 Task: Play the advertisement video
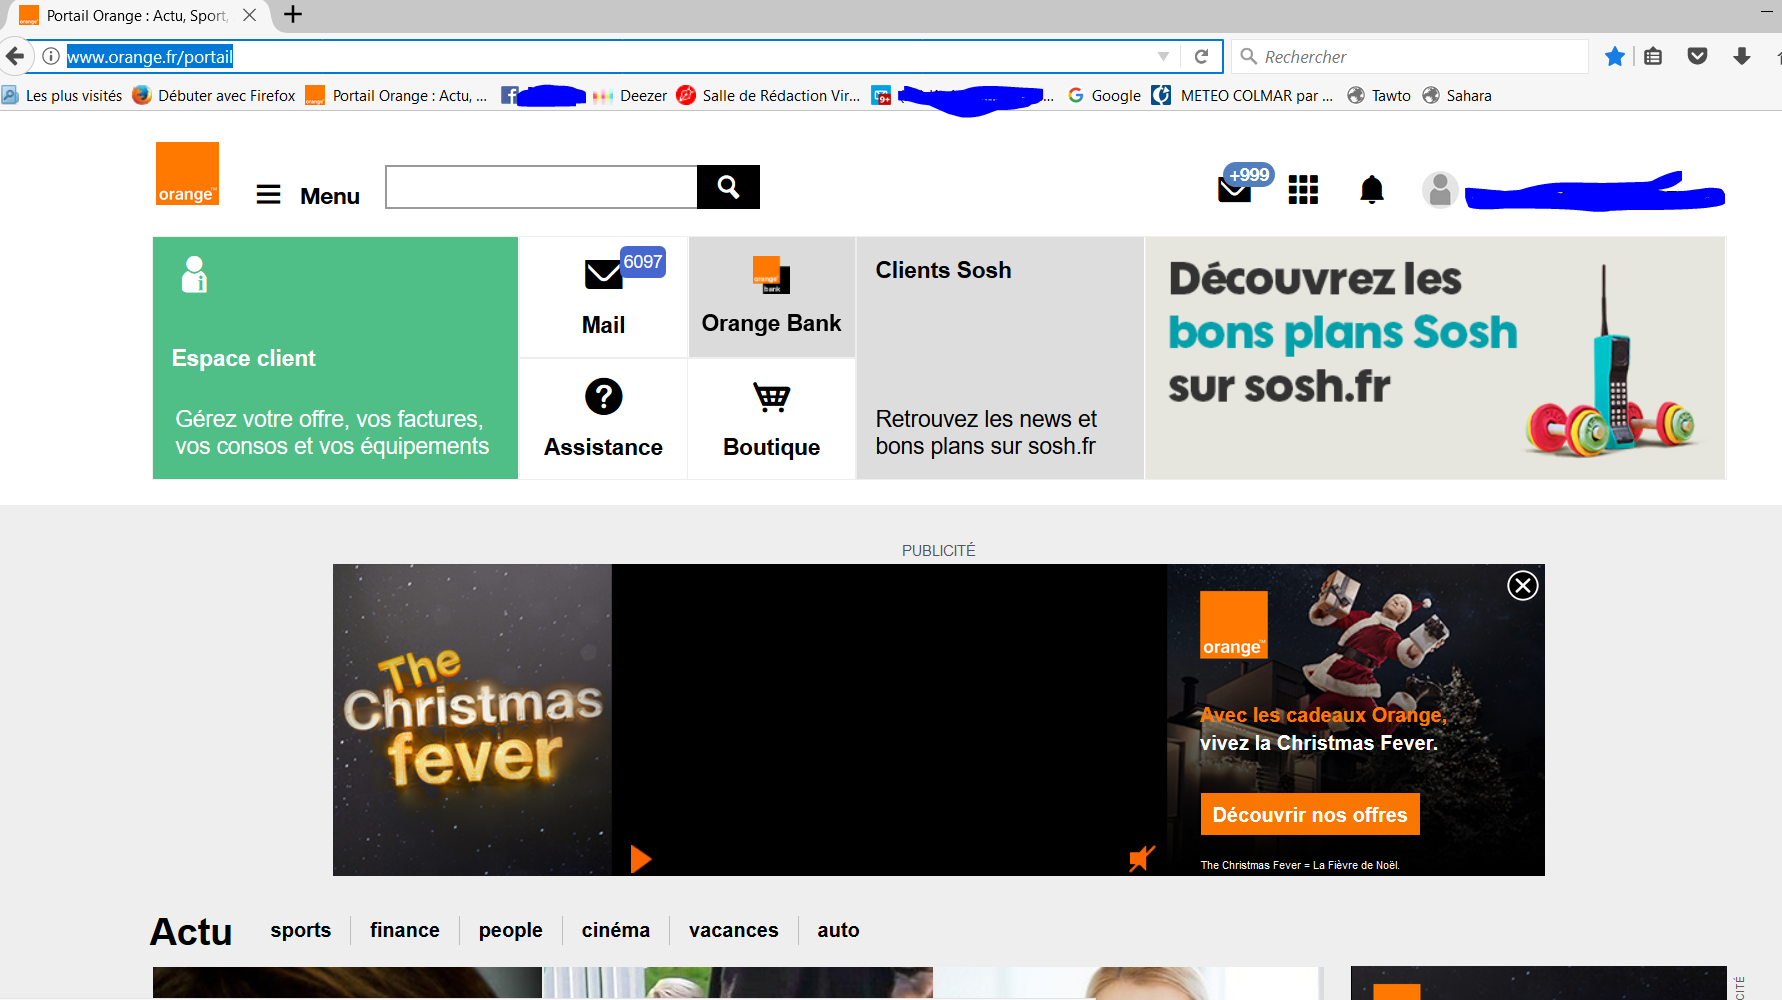pos(641,859)
